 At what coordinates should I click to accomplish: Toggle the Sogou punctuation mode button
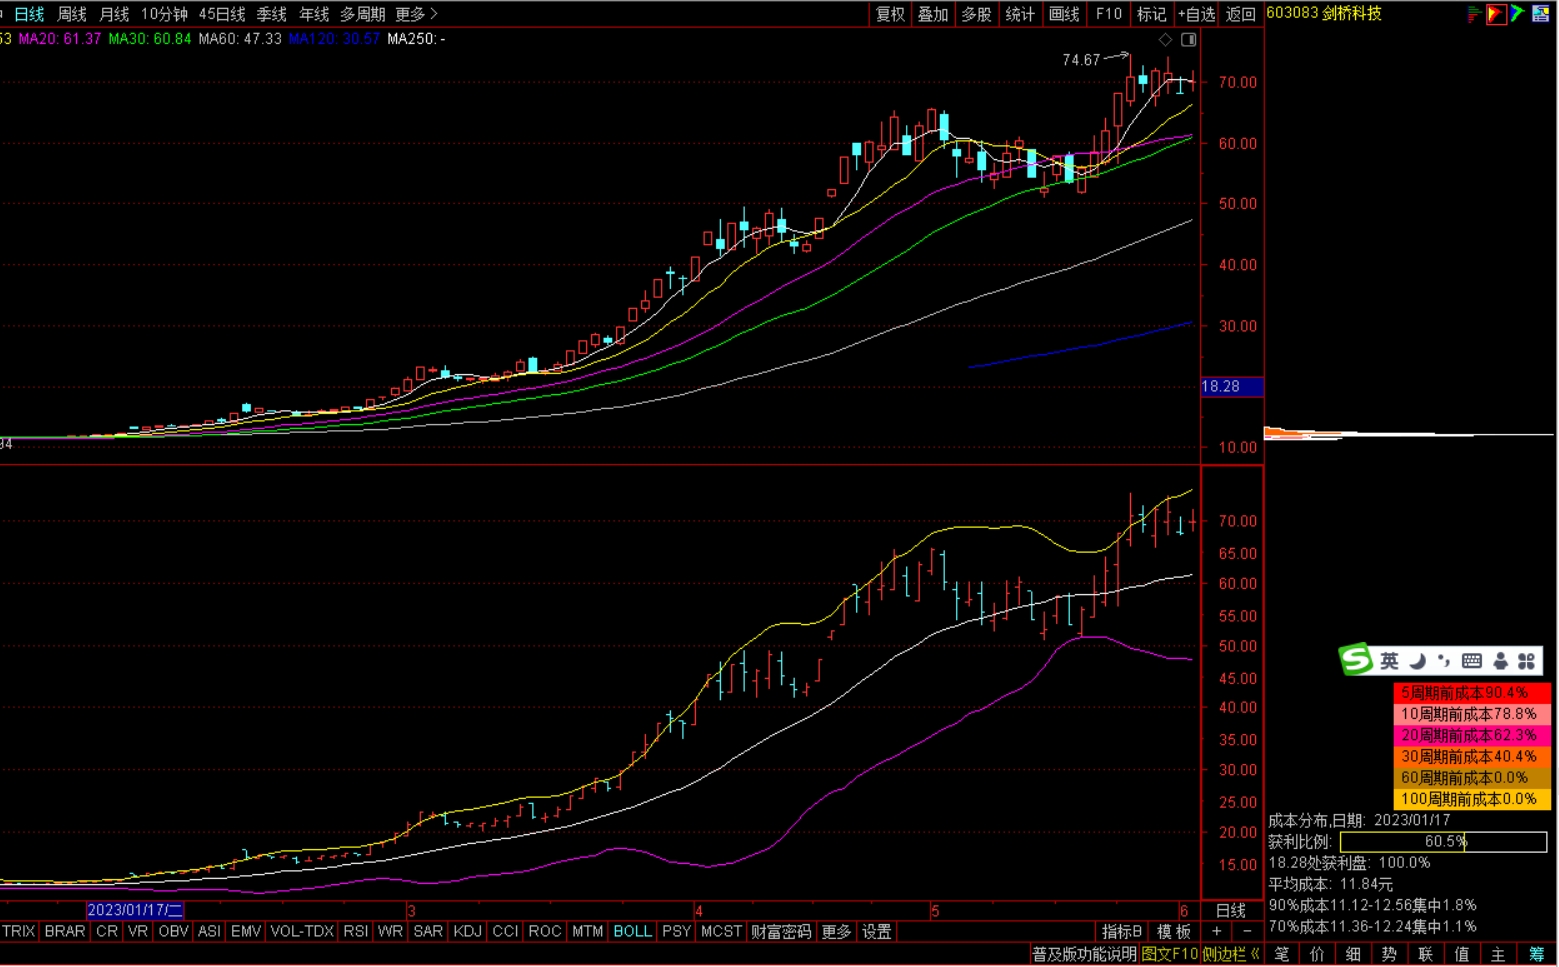click(x=1443, y=661)
